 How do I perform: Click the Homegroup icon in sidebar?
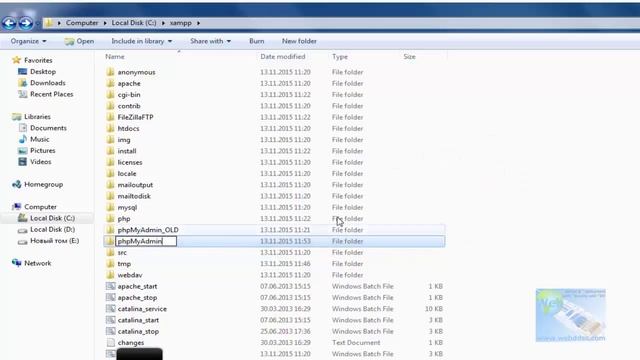(x=16, y=184)
